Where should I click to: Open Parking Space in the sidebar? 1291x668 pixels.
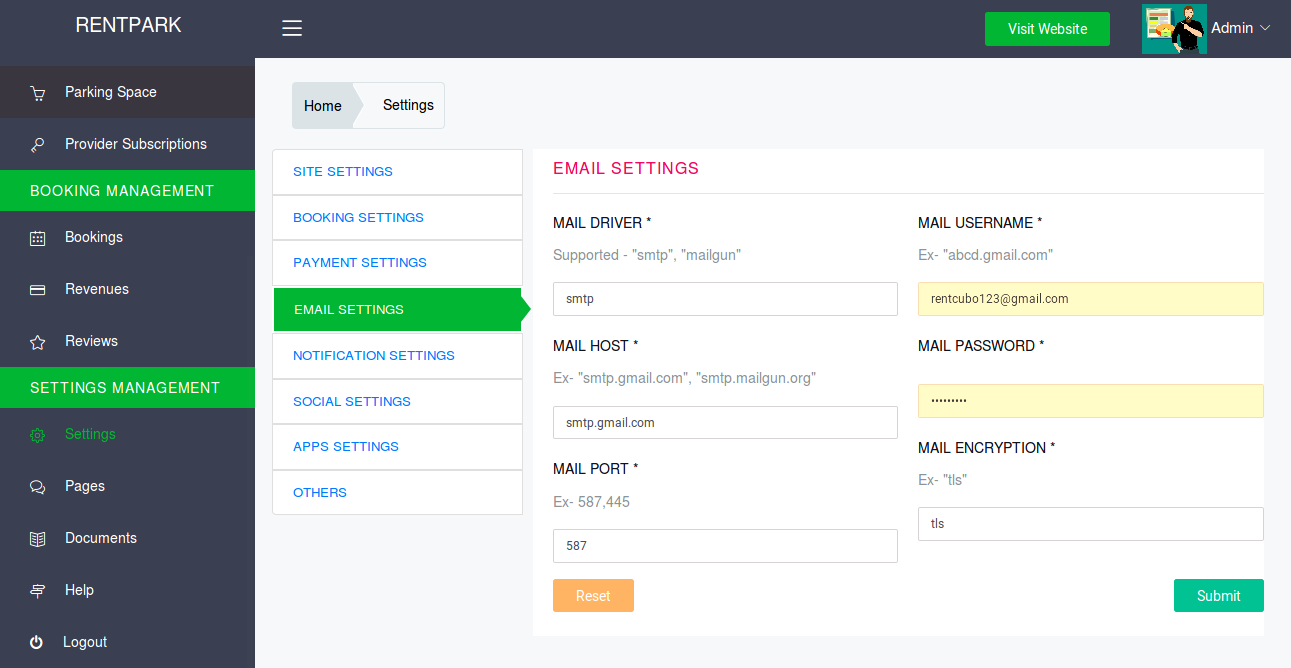127,92
